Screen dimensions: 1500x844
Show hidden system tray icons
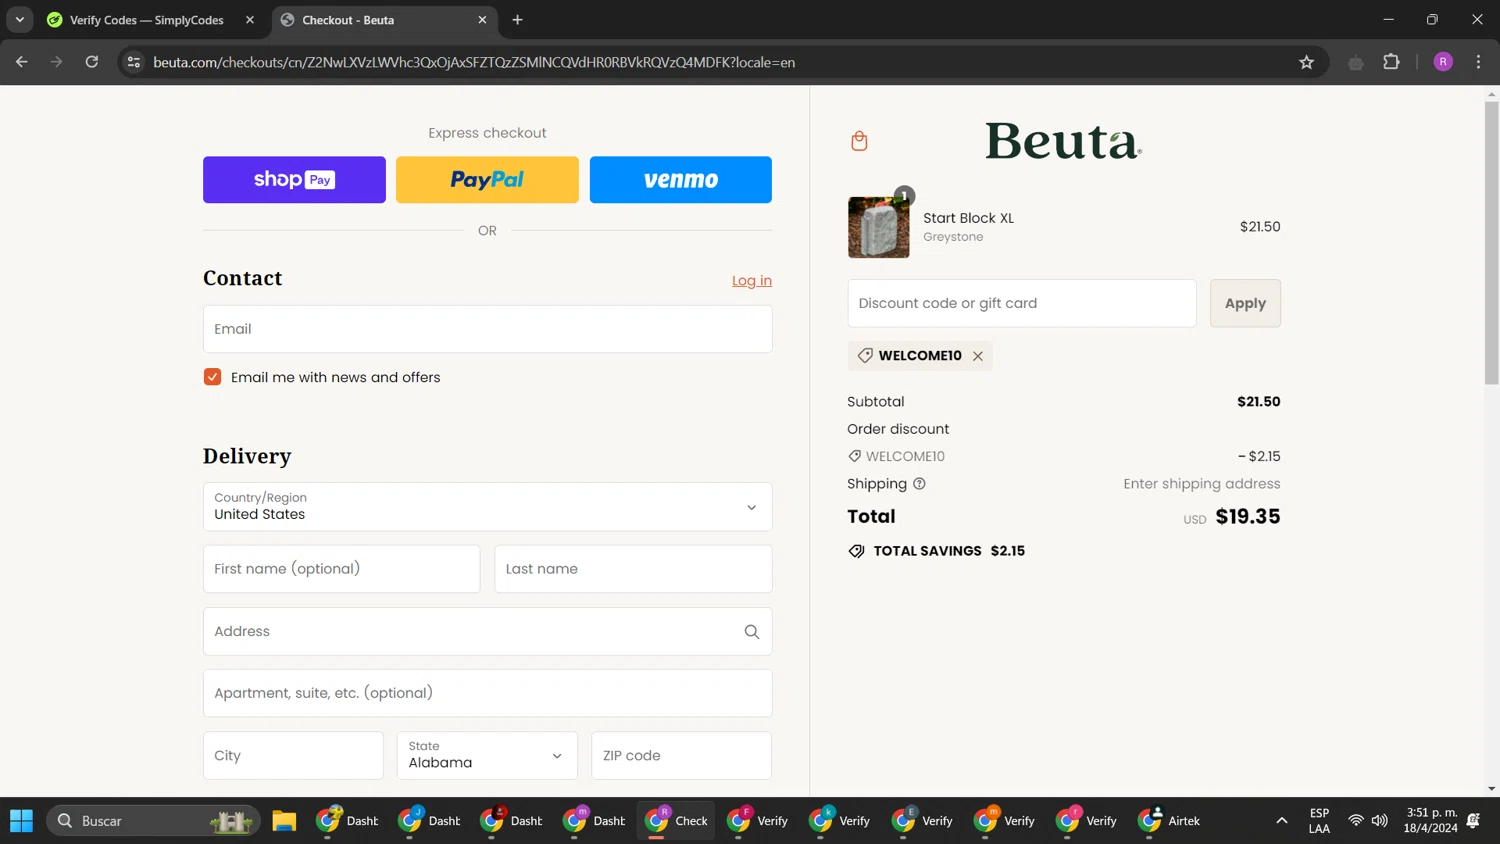click(x=1281, y=821)
